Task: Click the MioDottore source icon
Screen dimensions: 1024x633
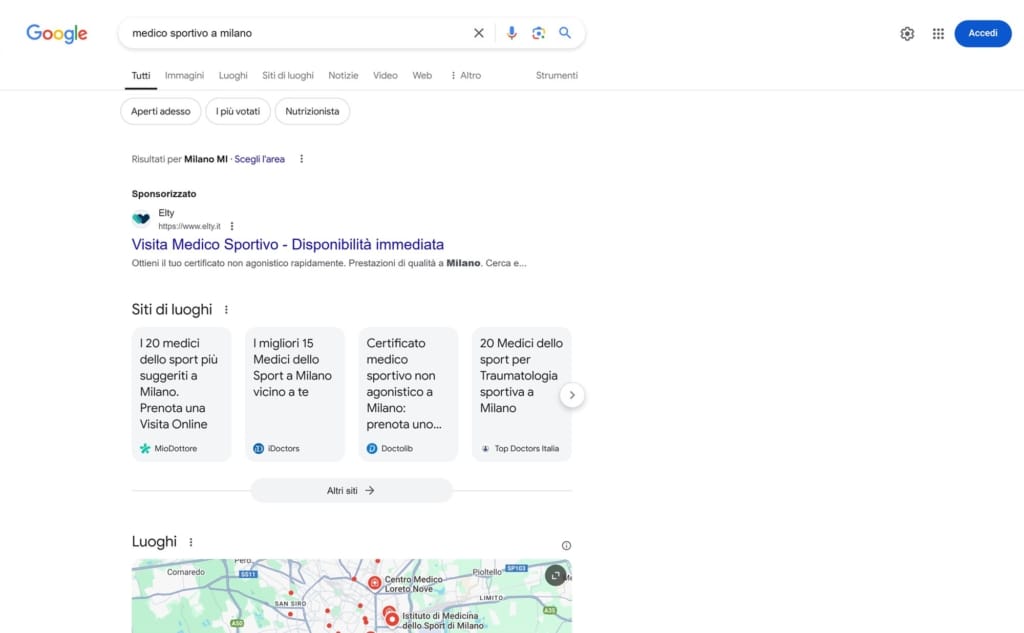Action: (x=145, y=448)
